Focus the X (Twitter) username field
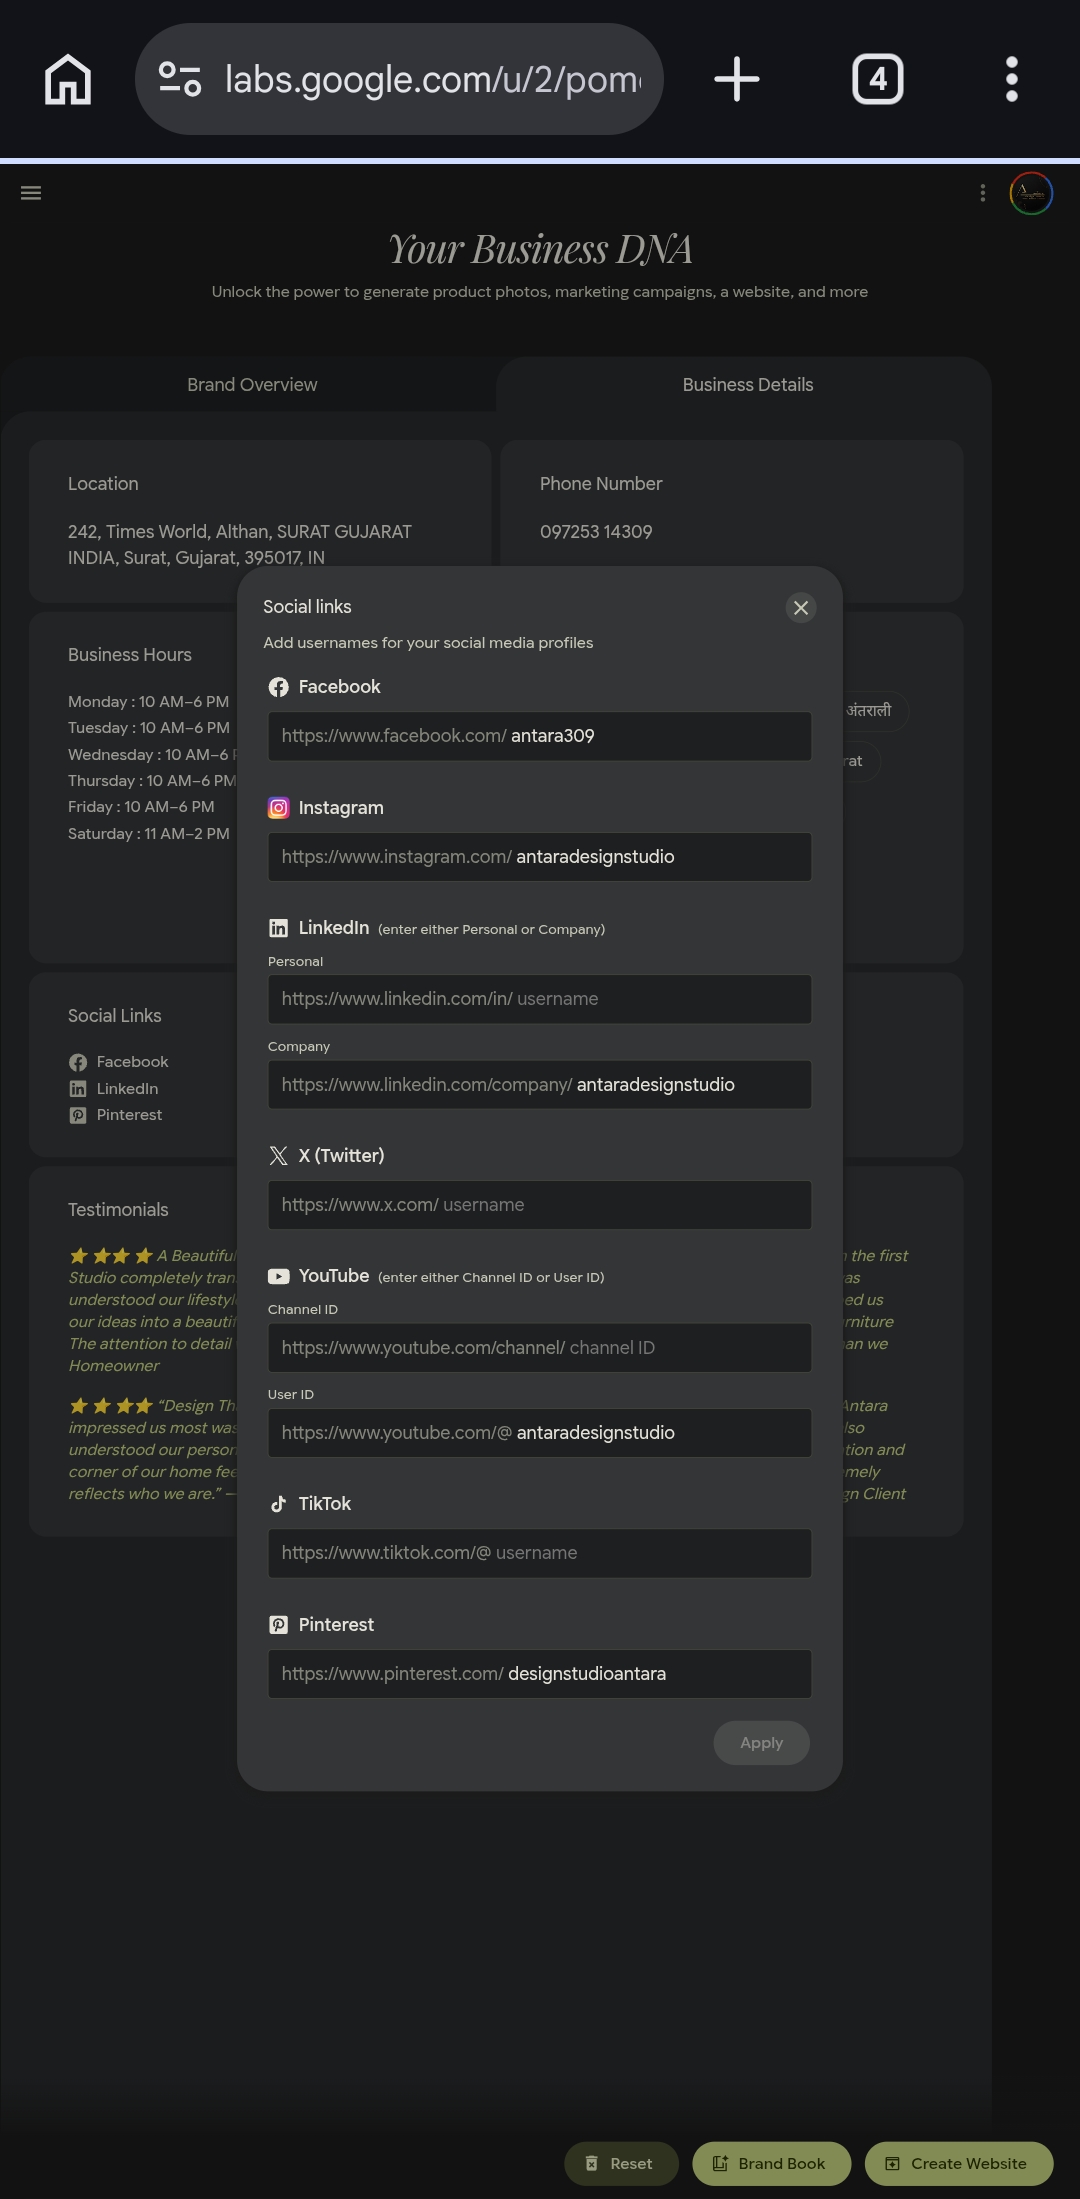Viewport: 1080px width, 2199px height. [540, 1205]
